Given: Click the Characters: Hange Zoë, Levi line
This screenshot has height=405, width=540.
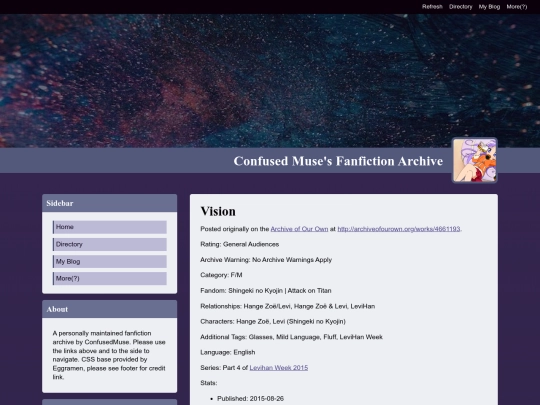Looking at the screenshot, I should (x=273, y=322).
